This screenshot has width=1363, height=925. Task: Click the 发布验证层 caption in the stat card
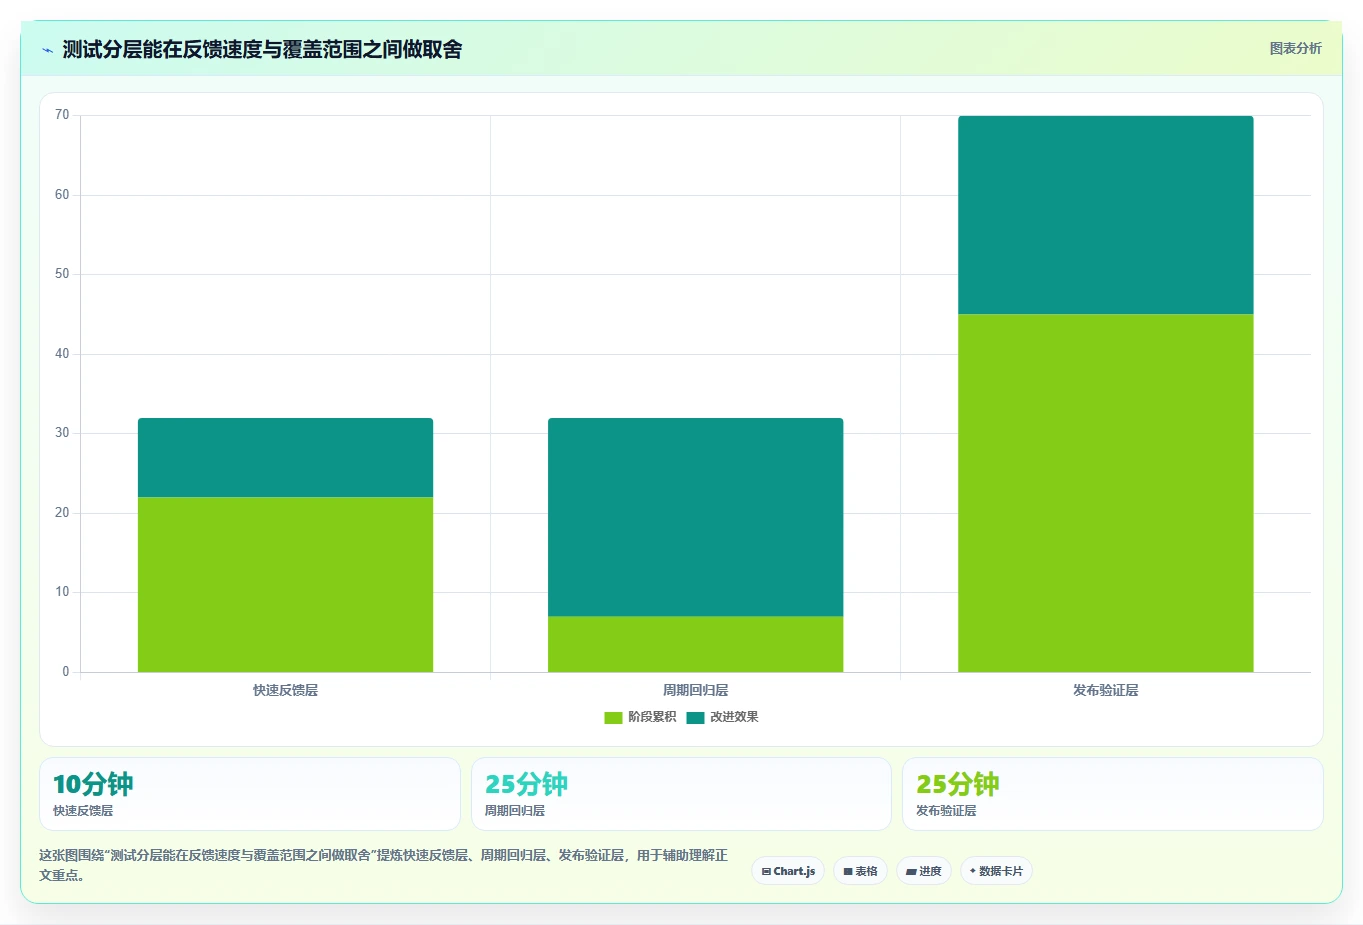(x=946, y=811)
